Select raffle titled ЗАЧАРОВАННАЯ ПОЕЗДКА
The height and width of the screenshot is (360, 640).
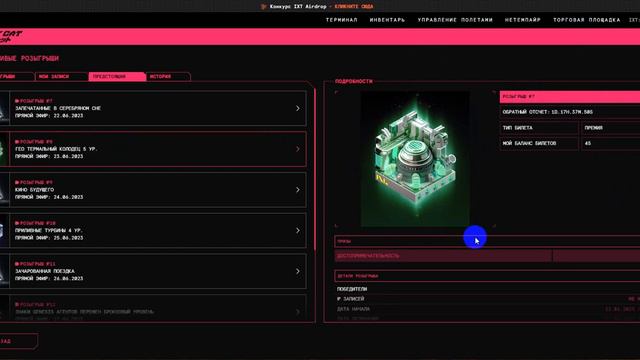[45, 271]
